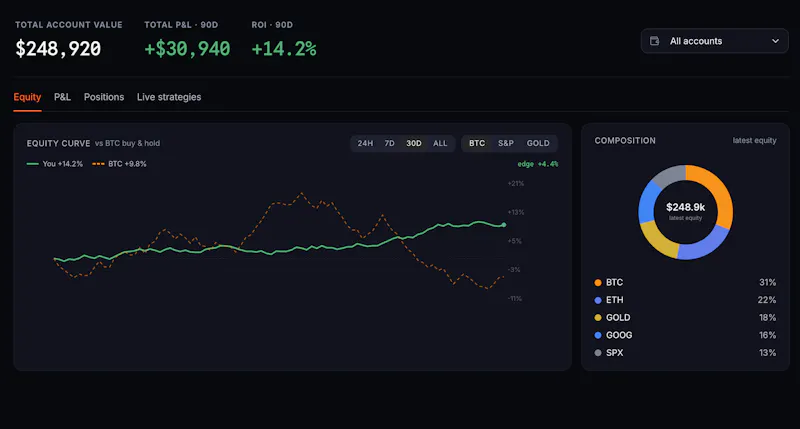The image size is (800, 429).
Task: Click the 16% value for GOOG
Action: coord(767,335)
